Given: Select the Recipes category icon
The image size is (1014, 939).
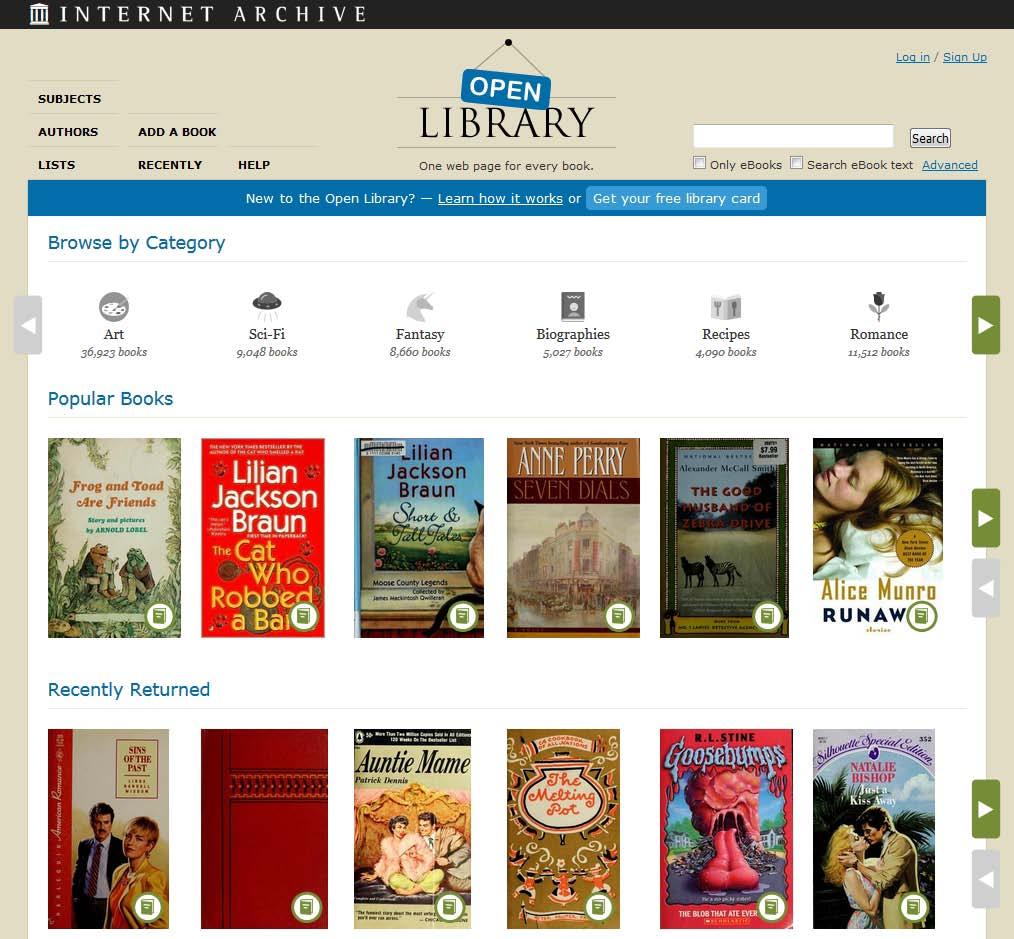Looking at the screenshot, I should (x=726, y=307).
